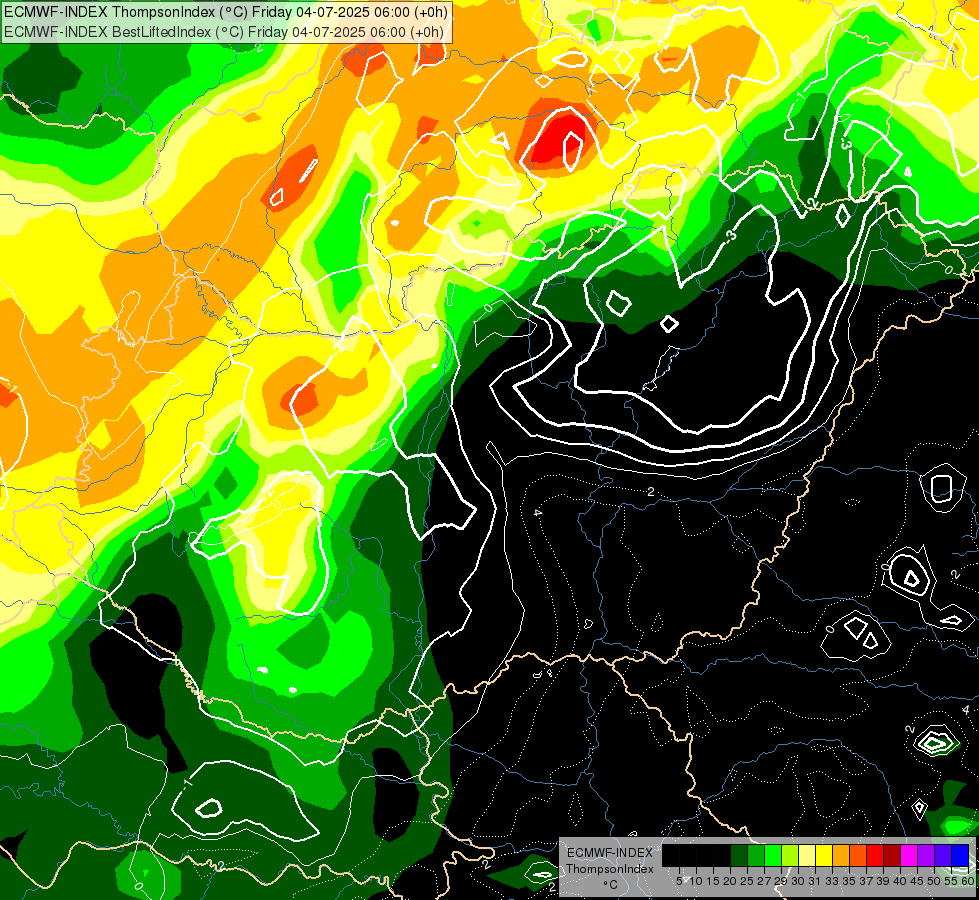979x900 pixels.
Task: Choose the orange 33-35 legend swatch
Action: (x=841, y=855)
